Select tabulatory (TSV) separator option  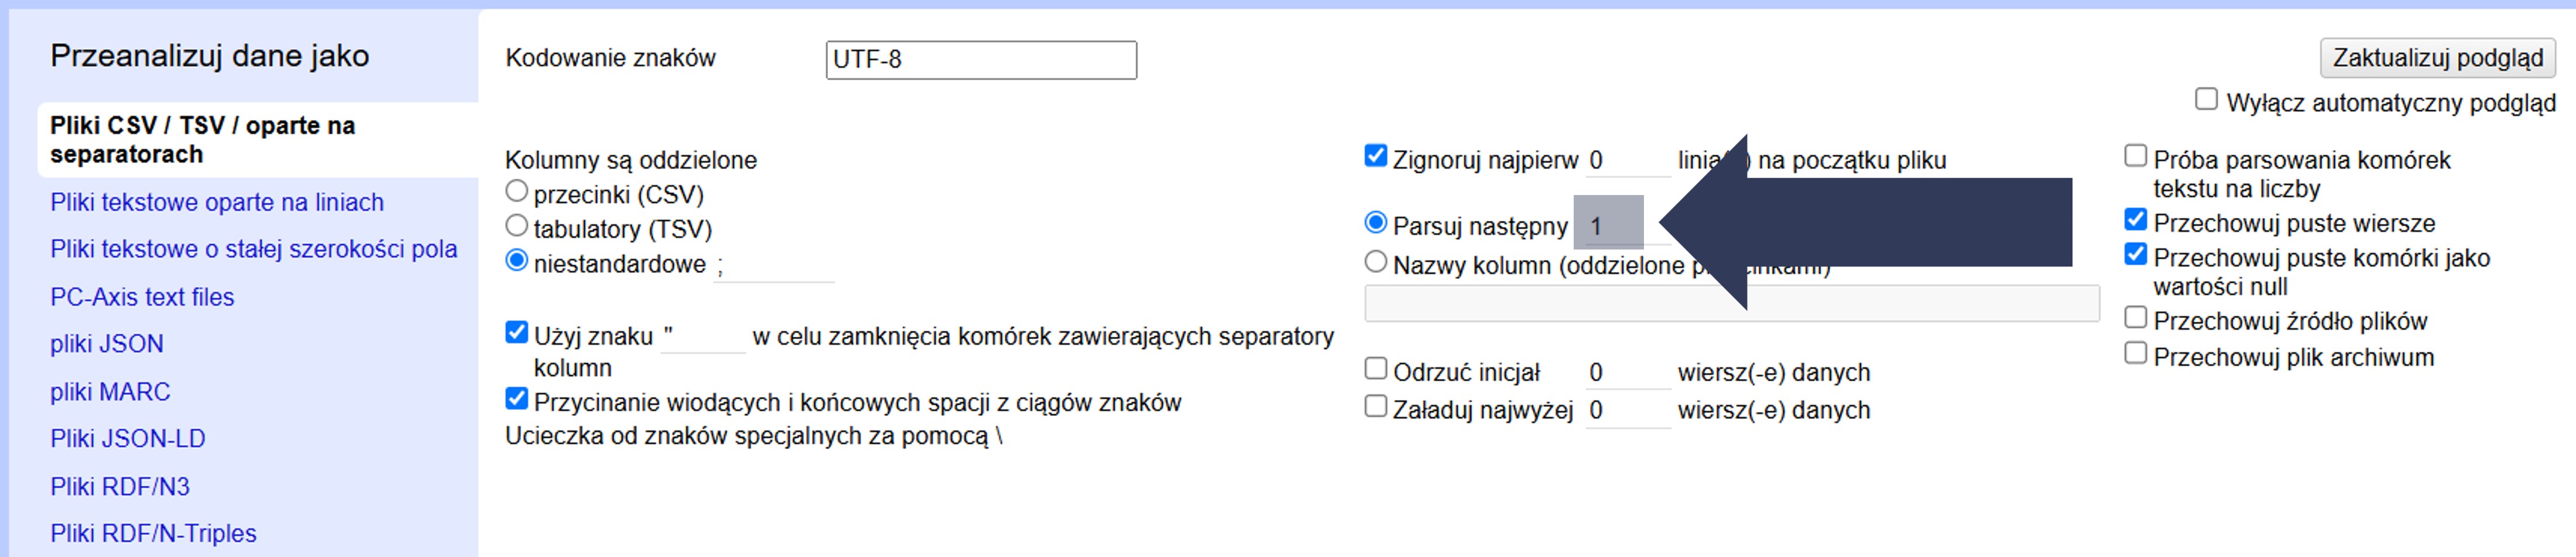(x=517, y=226)
